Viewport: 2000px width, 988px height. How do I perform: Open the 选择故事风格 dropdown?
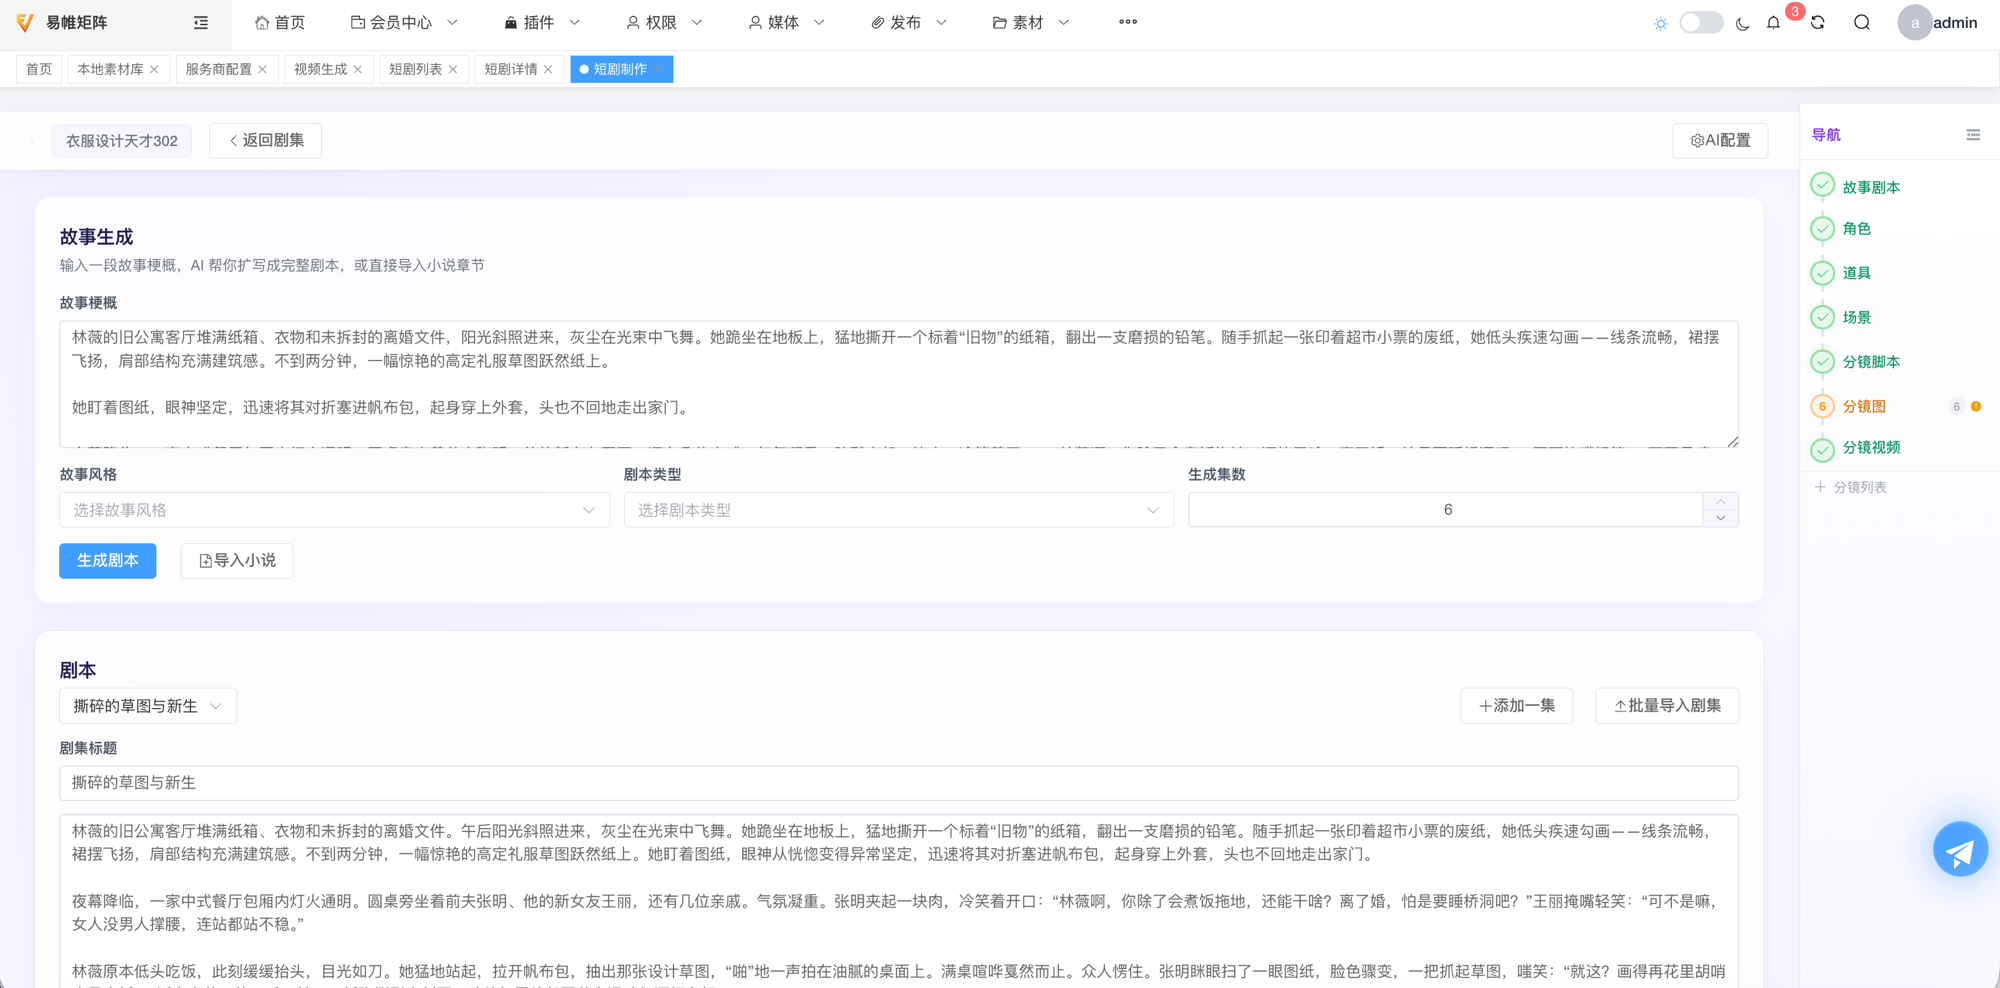pos(334,510)
